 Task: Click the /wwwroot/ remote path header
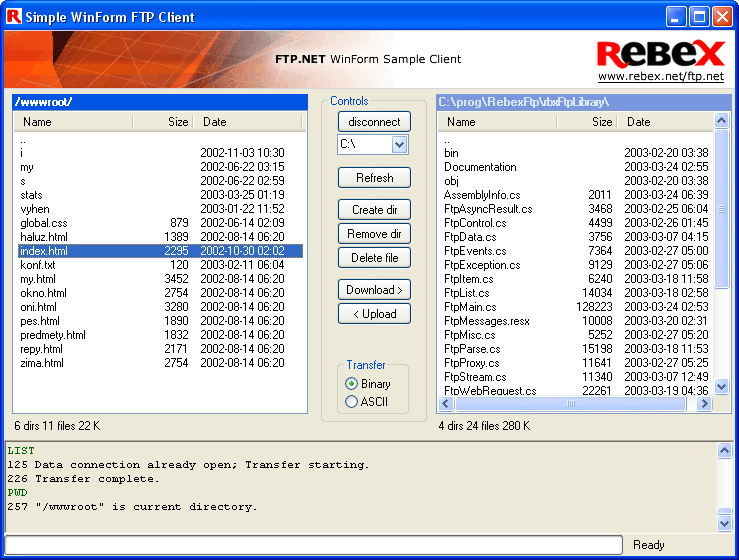[x=160, y=102]
